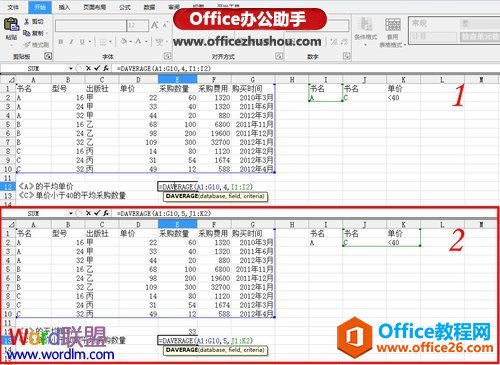Cancel entry with X in upper formula bar
This screenshot has width=500, height=365.
click(88, 68)
